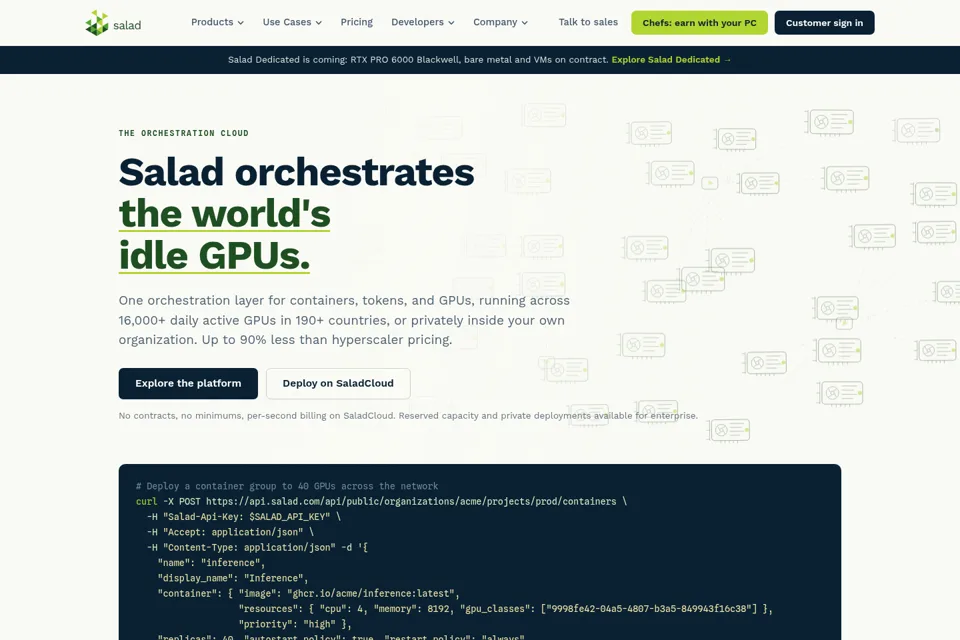Click the curl -X POST command line

[381, 502]
